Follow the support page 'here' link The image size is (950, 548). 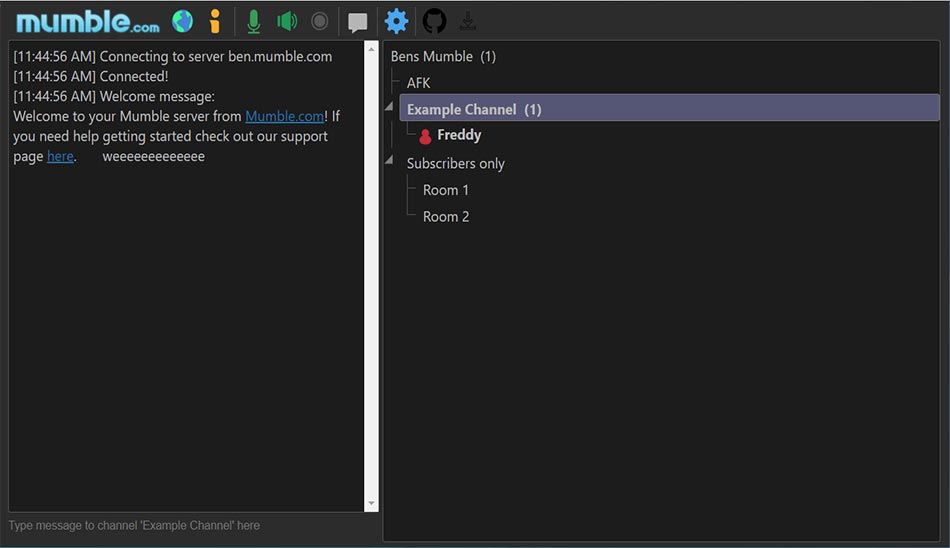60,156
